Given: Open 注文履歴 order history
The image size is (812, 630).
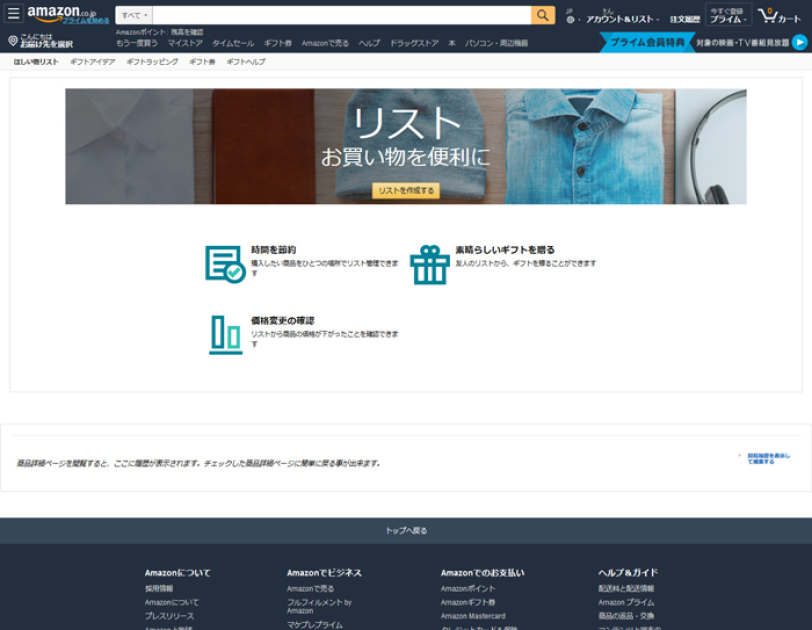Looking at the screenshot, I should (x=685, y=19).
